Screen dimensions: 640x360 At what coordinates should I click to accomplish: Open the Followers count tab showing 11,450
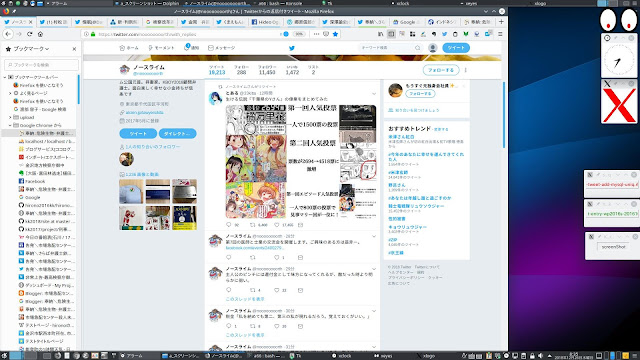267,70
